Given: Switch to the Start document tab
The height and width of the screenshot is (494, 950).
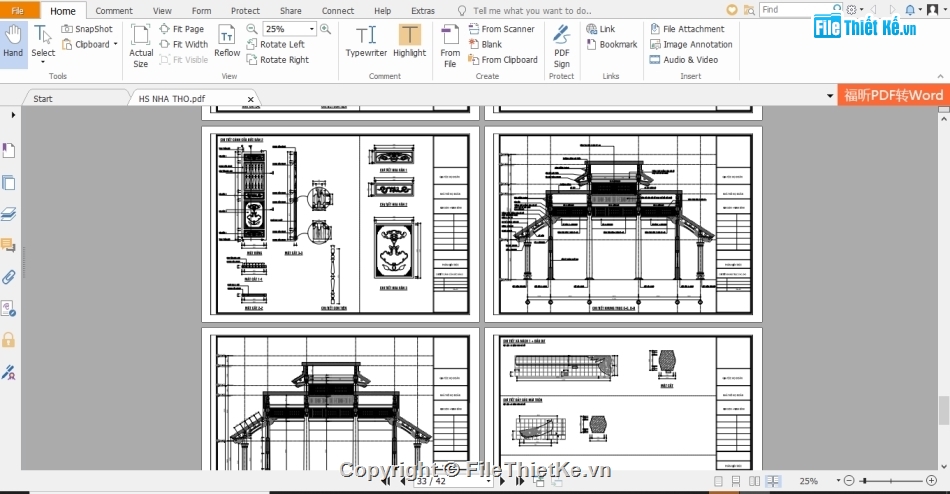Looking at the screenshot, I should [x=43, y=98].
